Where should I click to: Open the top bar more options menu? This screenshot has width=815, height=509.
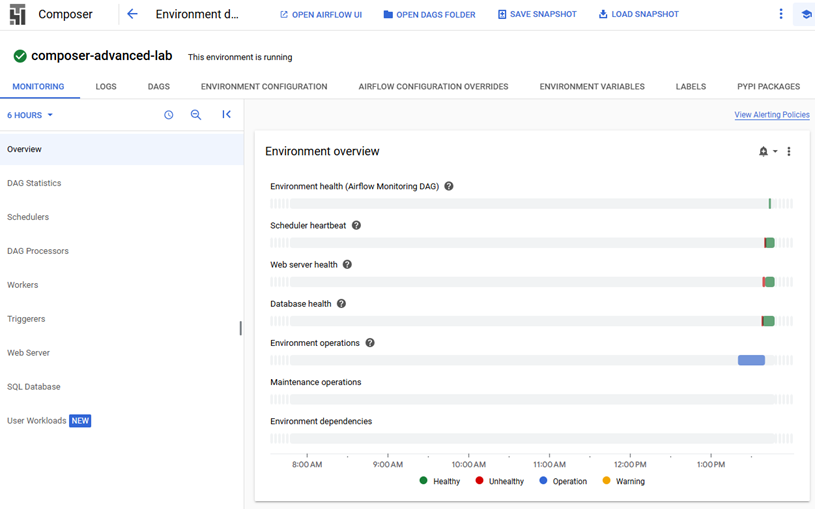coord(781,14)
